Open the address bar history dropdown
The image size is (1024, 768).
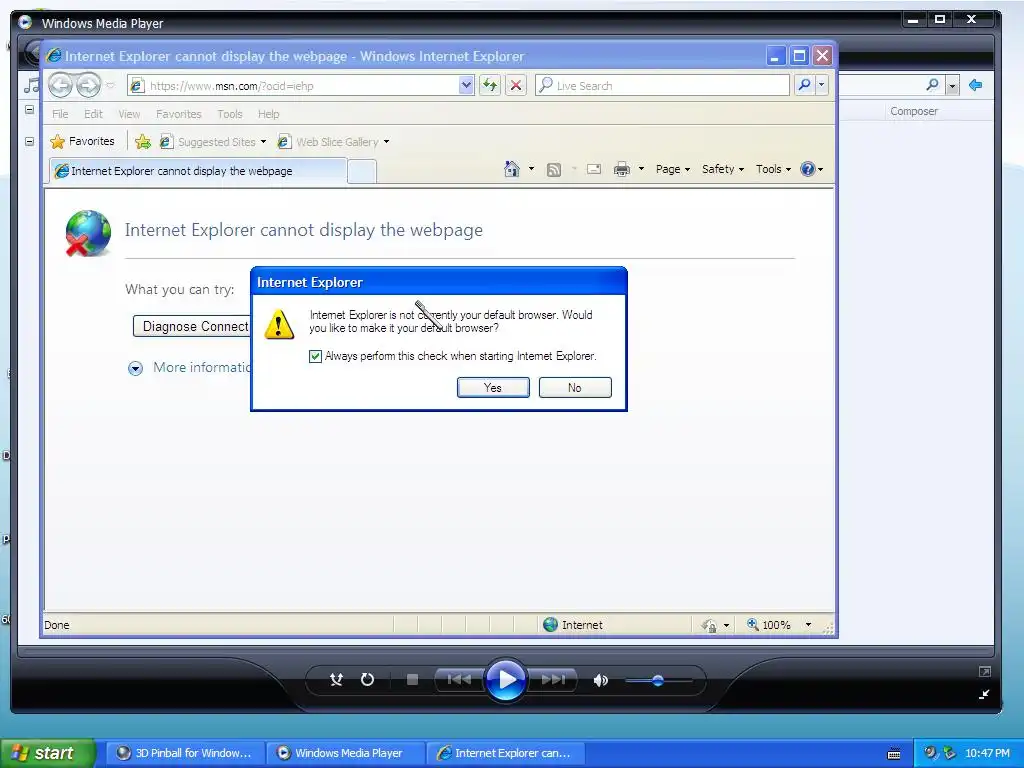tap(466, 85)
